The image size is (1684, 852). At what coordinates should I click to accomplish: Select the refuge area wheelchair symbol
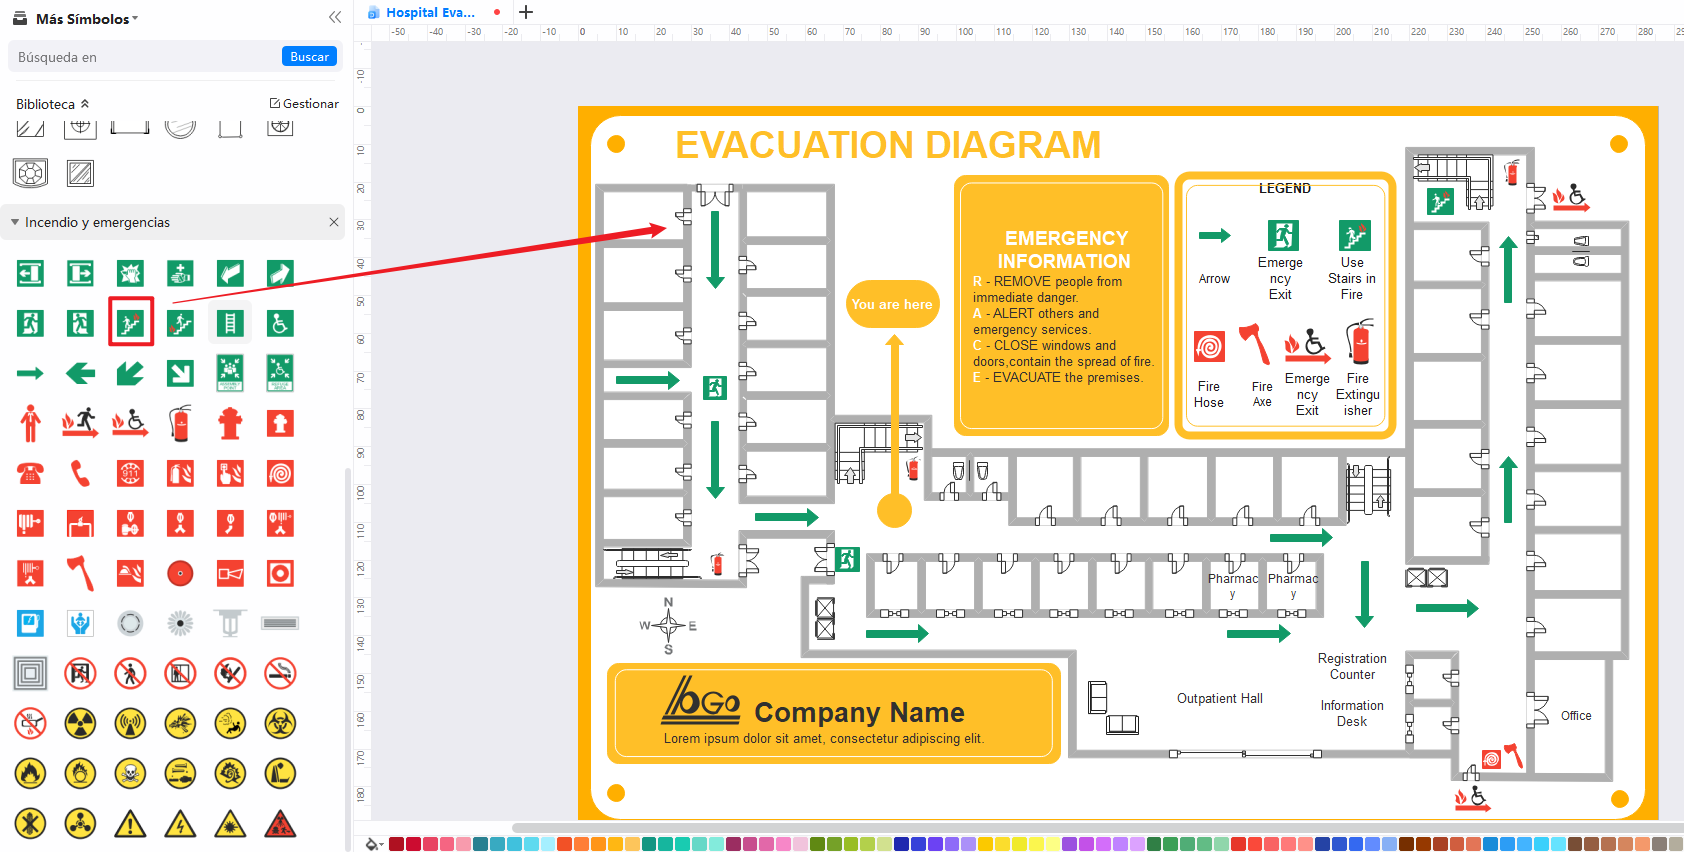click(x=280, y=372)
